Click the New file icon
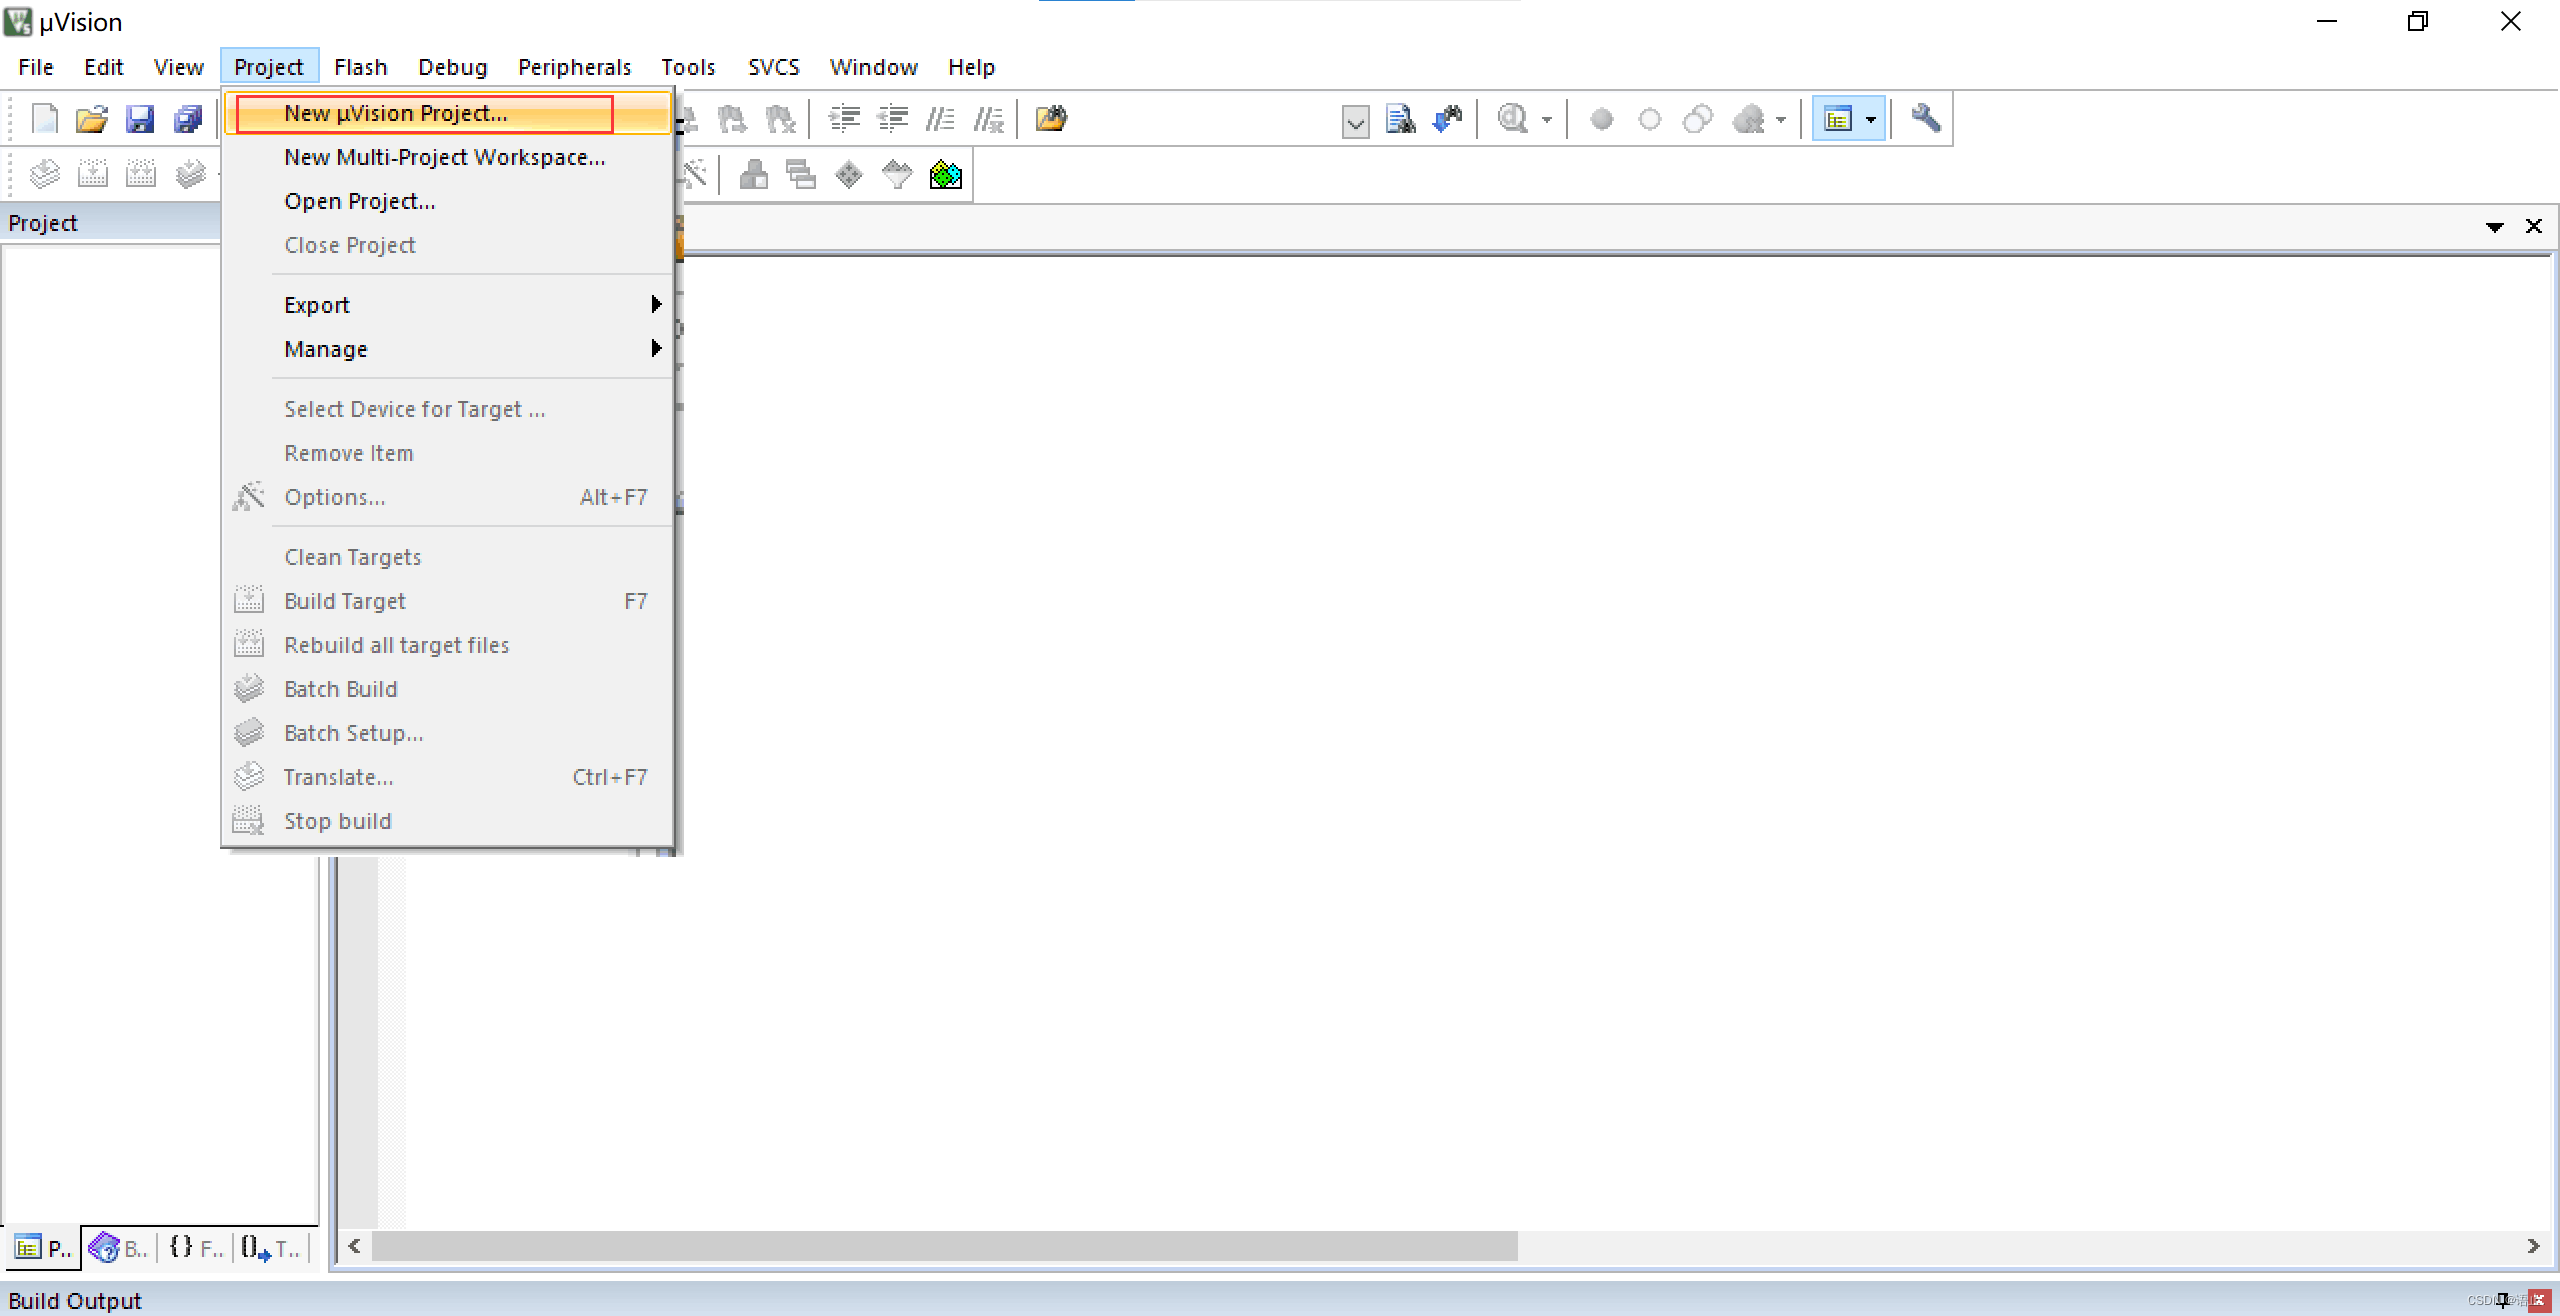 (45, 120)
